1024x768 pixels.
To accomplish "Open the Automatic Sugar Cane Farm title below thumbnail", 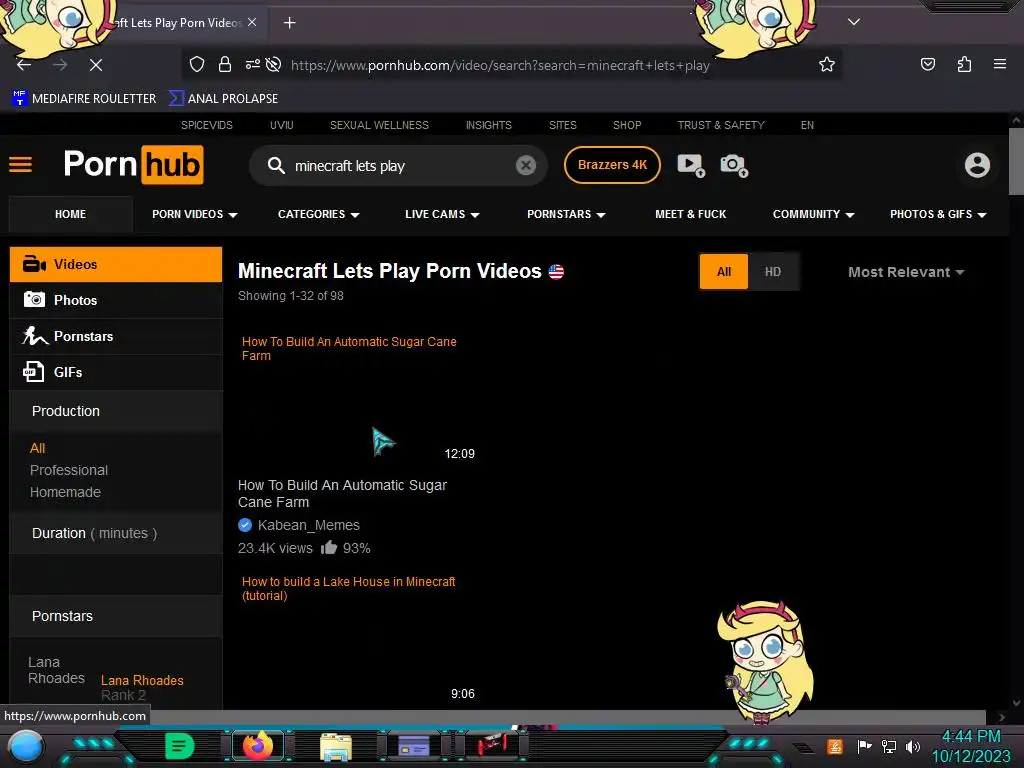I will 342,494.
